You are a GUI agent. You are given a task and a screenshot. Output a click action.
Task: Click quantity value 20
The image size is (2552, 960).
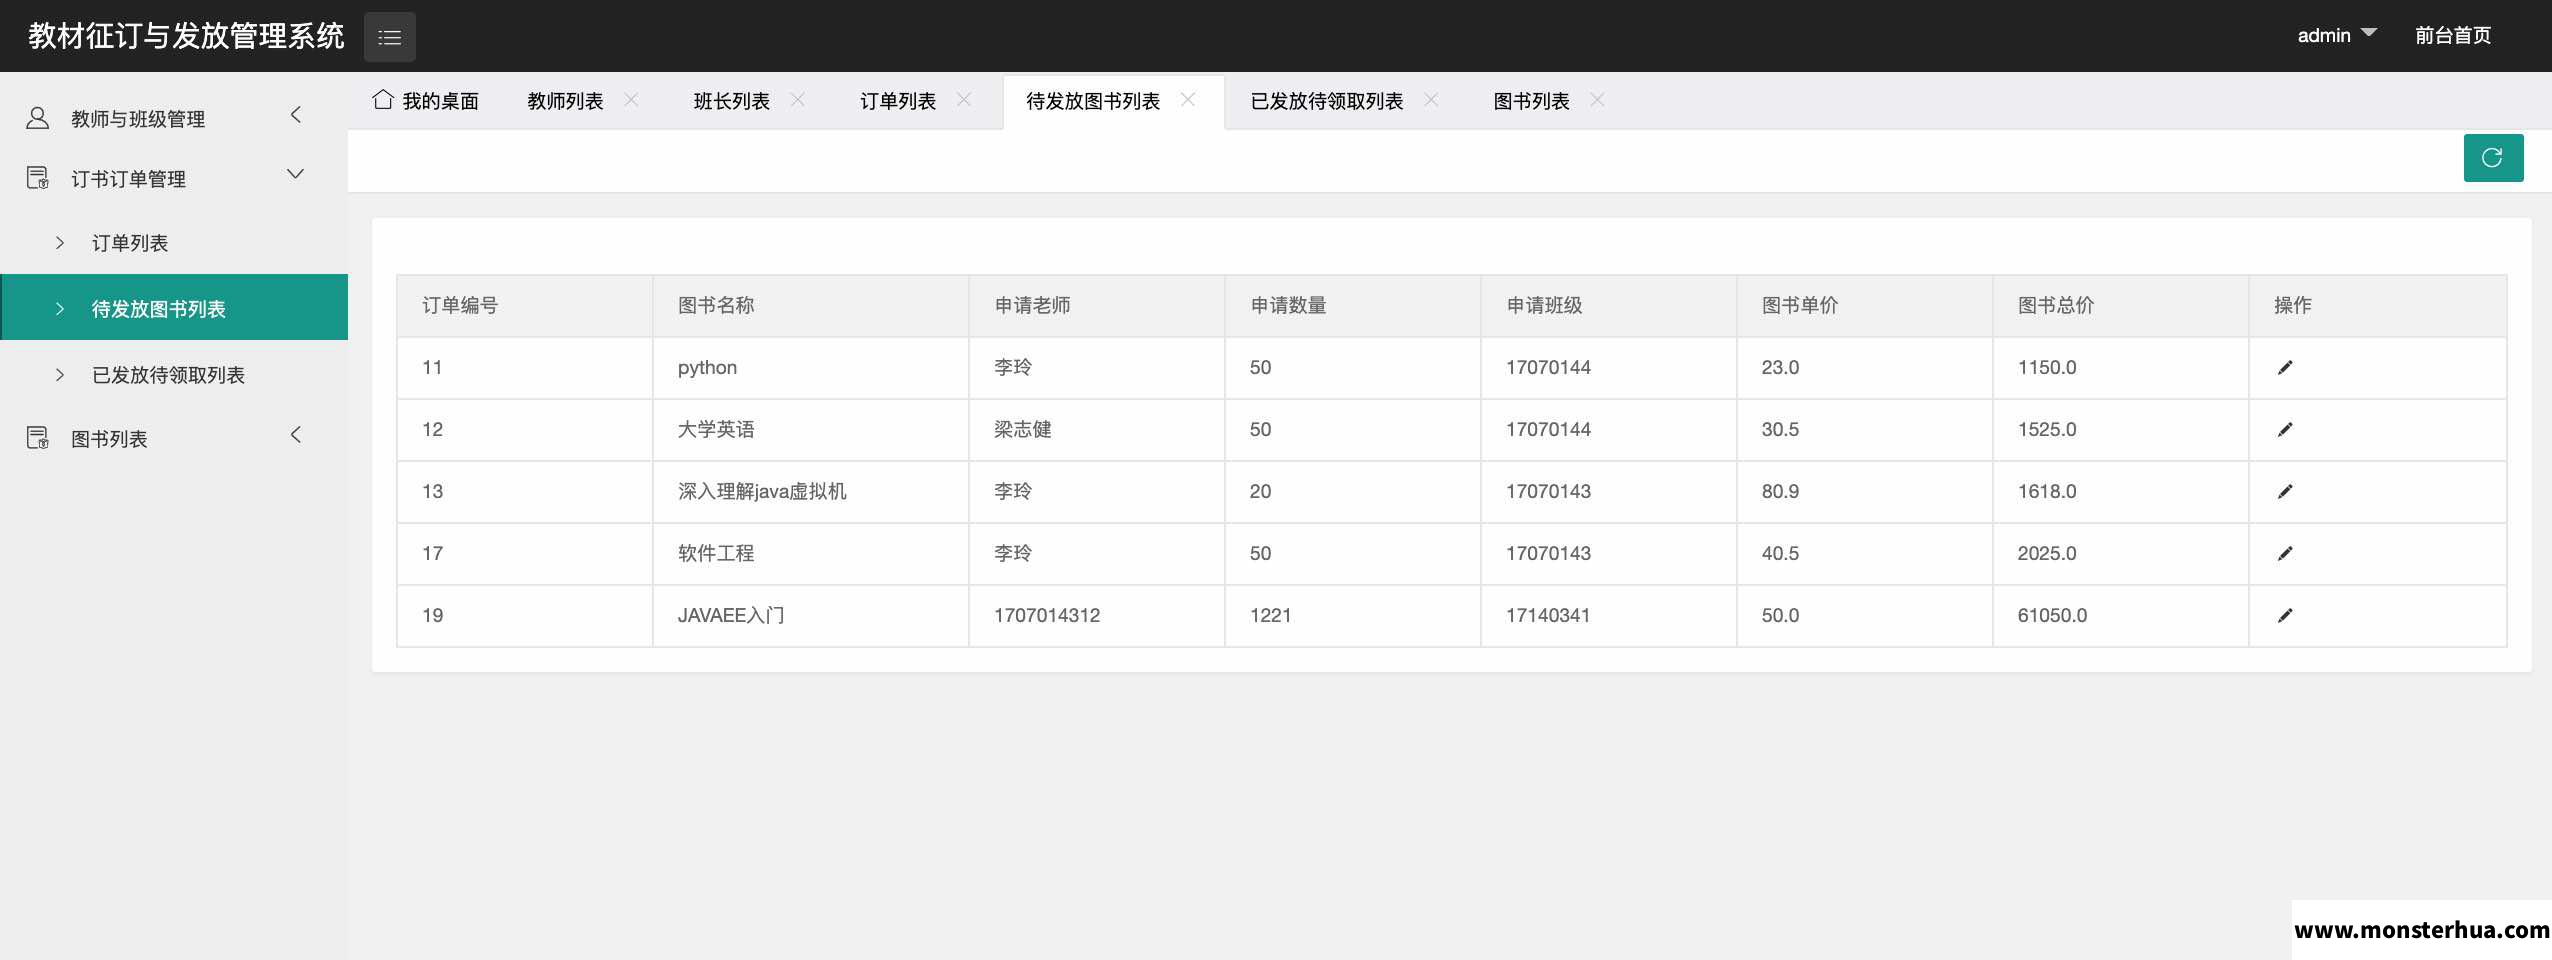(x=1260, y=492)
